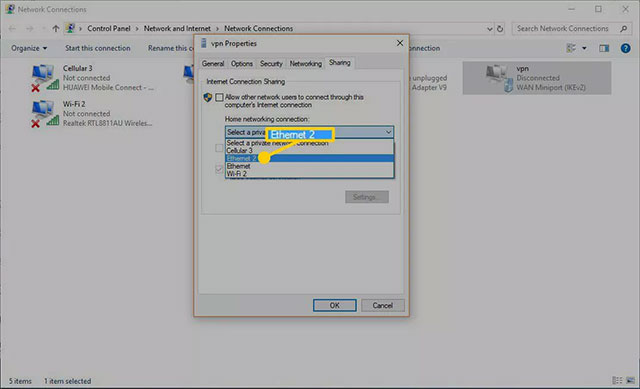The image size is (640, 389).
Task: Click the back navigation arrow
Action: 12,29
